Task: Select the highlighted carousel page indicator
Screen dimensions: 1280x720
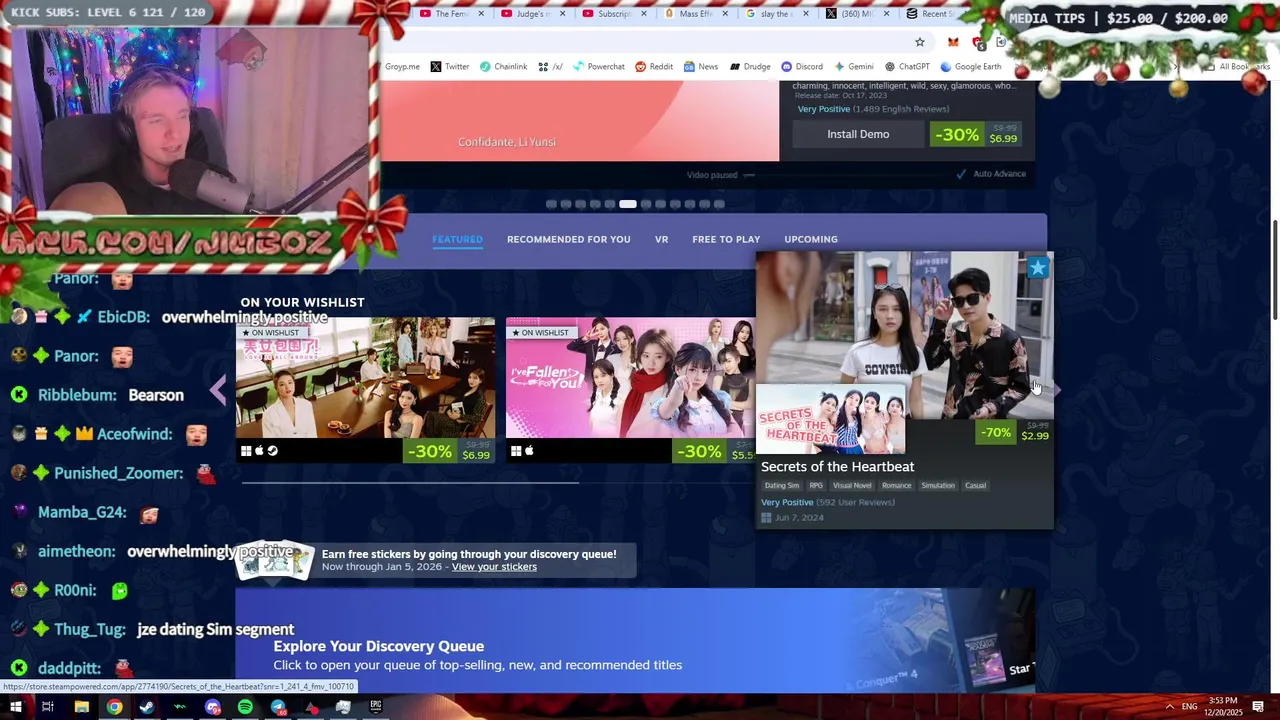Action: pyautogui.click(x=627, y=204)
